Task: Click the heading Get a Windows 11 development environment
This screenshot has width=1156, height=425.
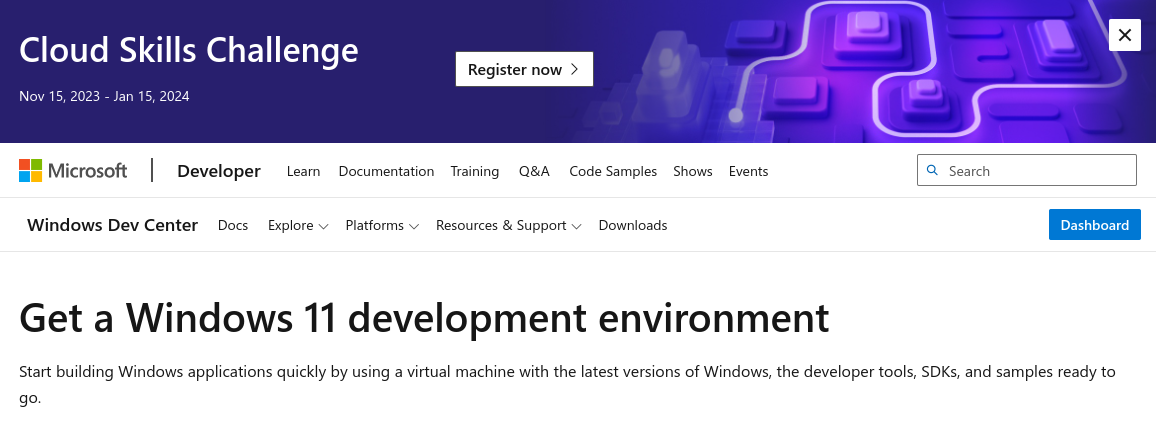Action: point(424,318)
